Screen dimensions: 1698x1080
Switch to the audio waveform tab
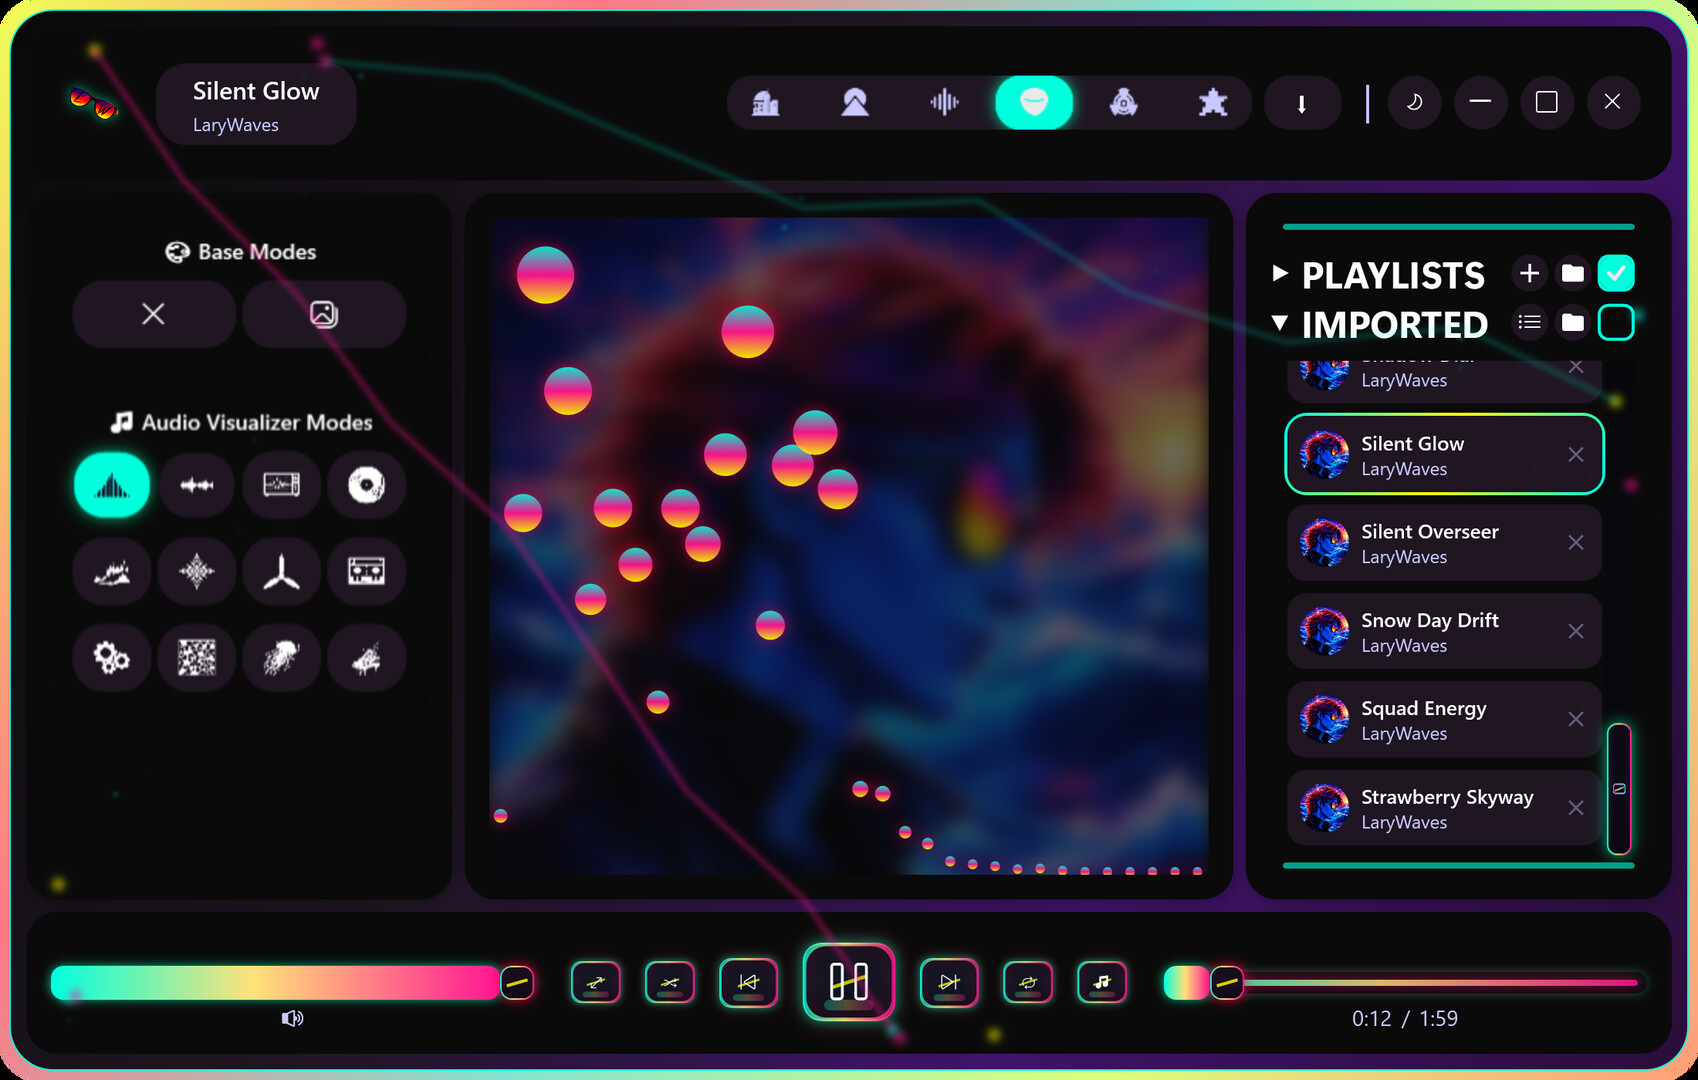pos(944,102)
